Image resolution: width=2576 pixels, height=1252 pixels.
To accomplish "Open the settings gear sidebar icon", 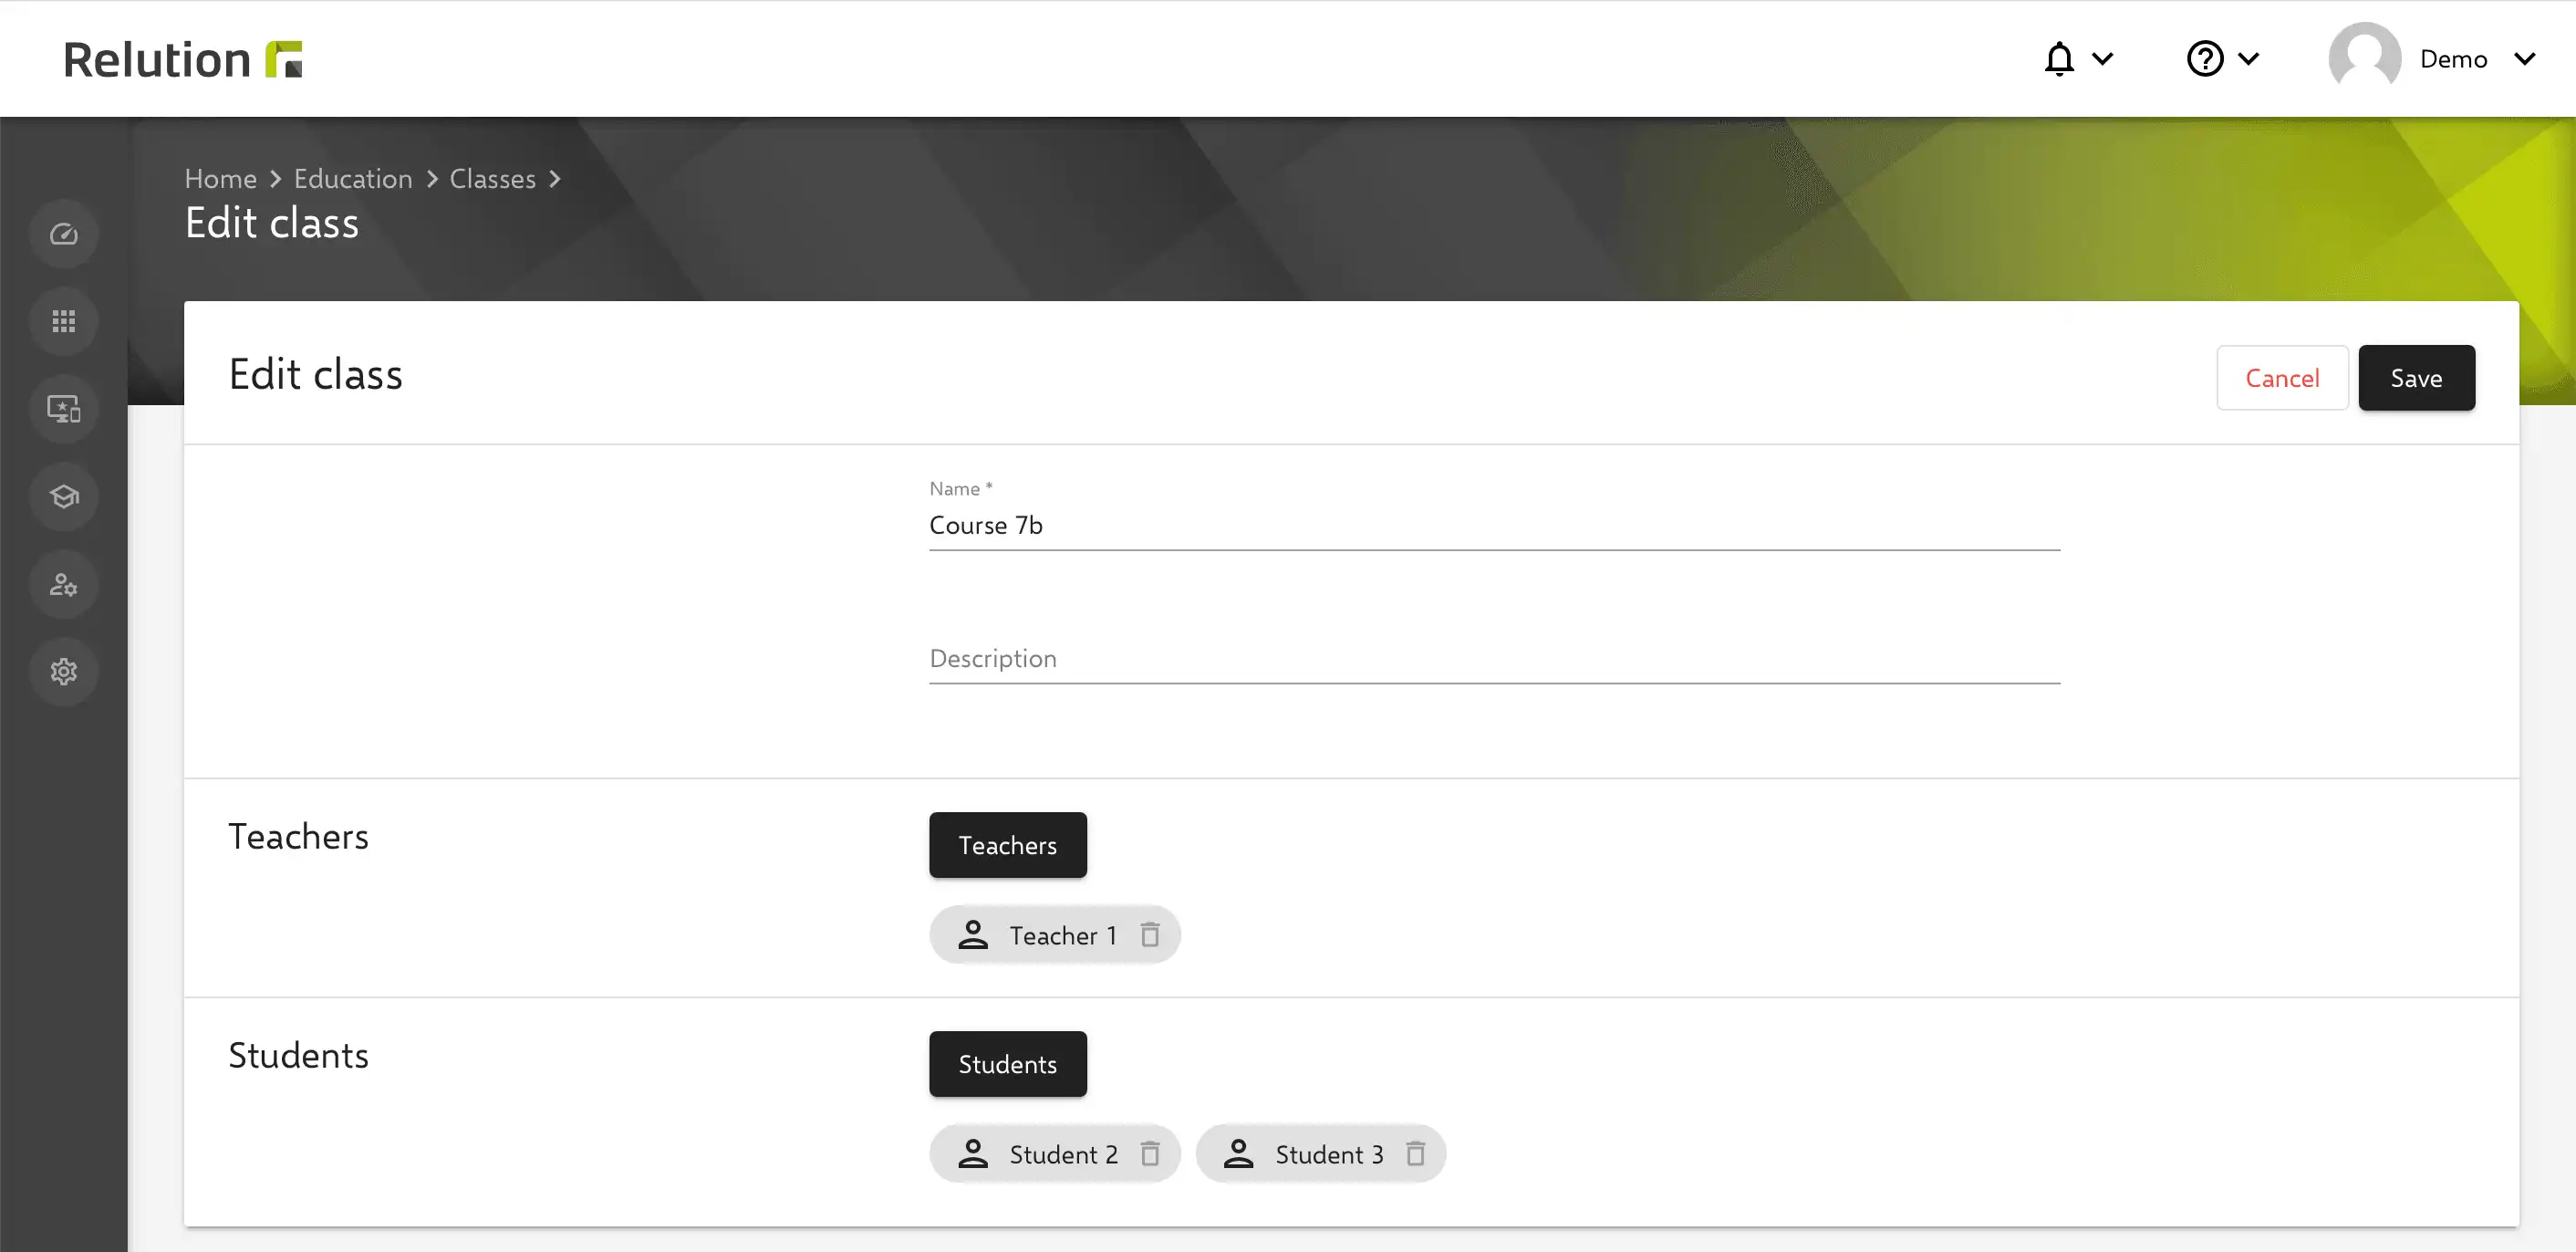I will tap(64, 671).
